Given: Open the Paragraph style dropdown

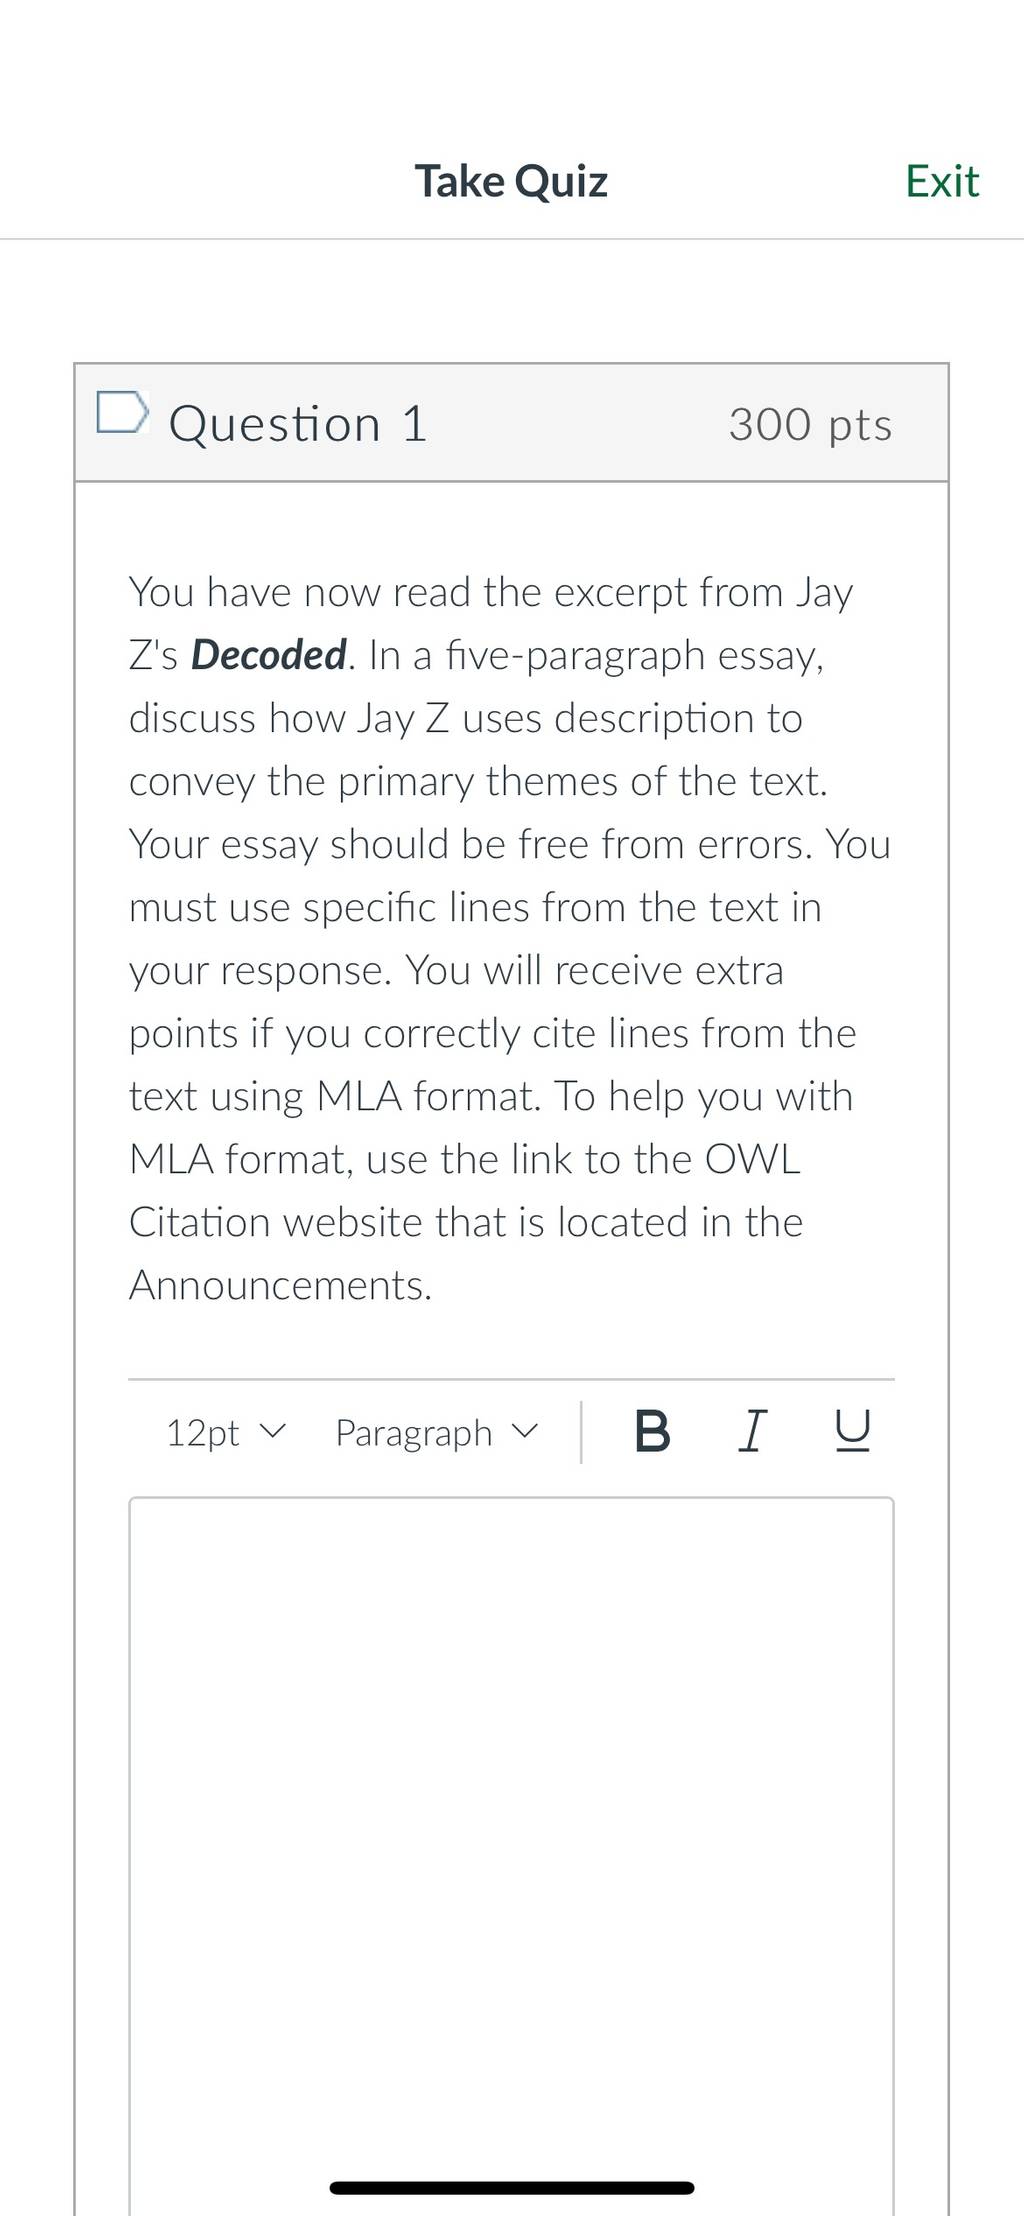Looking at the screenshot, I should tap(437, 1432).
